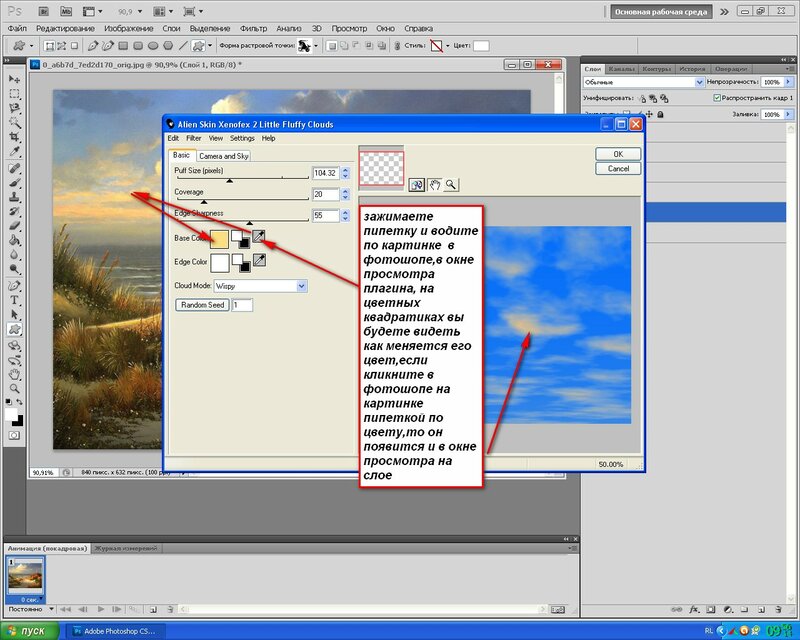
Task: Open the layer blend mode dropdown
Action: point(699,82)
